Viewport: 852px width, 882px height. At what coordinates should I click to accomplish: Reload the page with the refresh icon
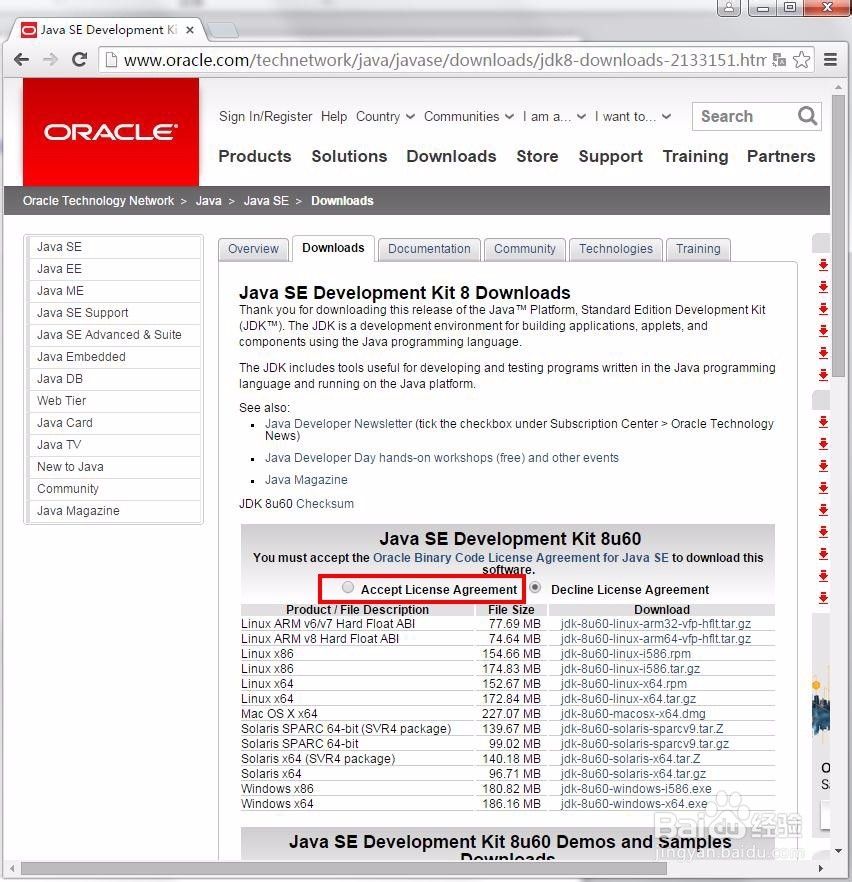pos(80,59)
